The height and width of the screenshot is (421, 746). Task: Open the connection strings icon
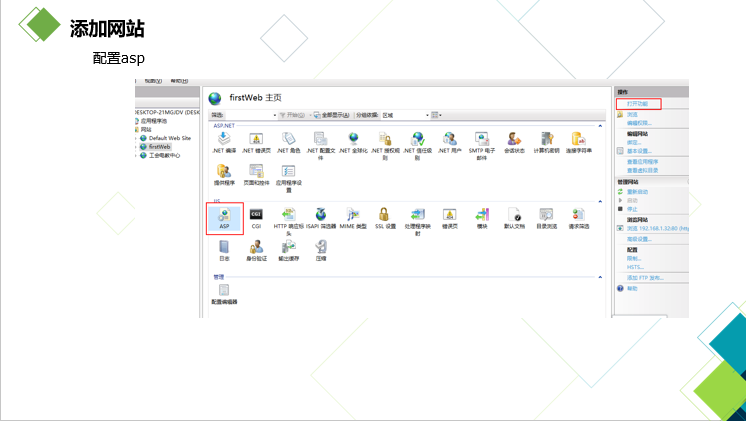coord(579,143)
